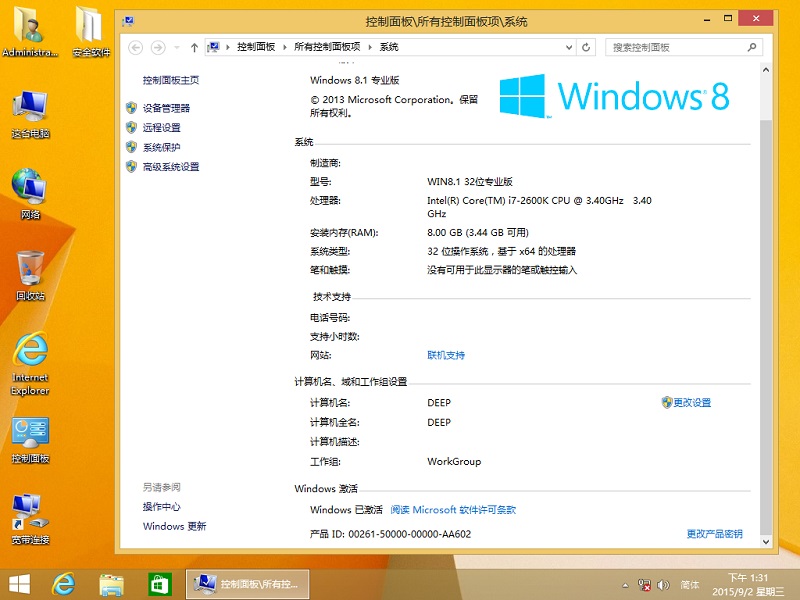The width and height of the screenshot is (800, 600).
Task: Select 宽带连接 broadband desktop shortcut
Action: 30,518
